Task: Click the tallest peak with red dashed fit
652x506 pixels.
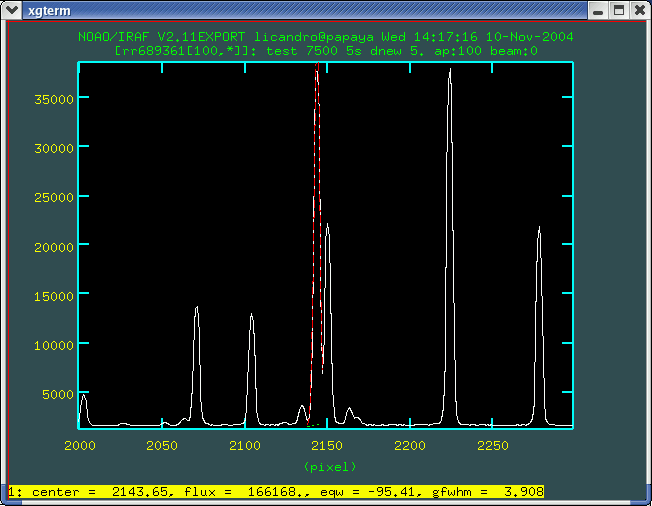Action: 317,72
